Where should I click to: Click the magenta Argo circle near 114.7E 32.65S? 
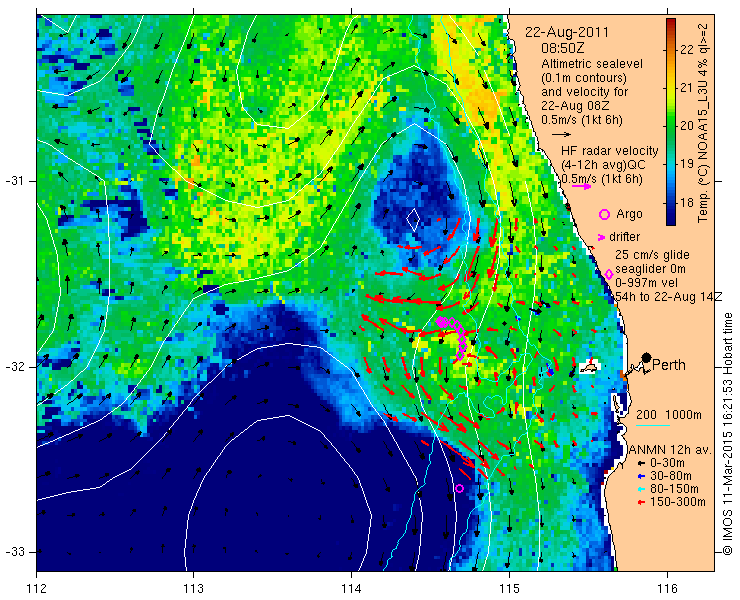pyautogui.click(x=459, y=488)
